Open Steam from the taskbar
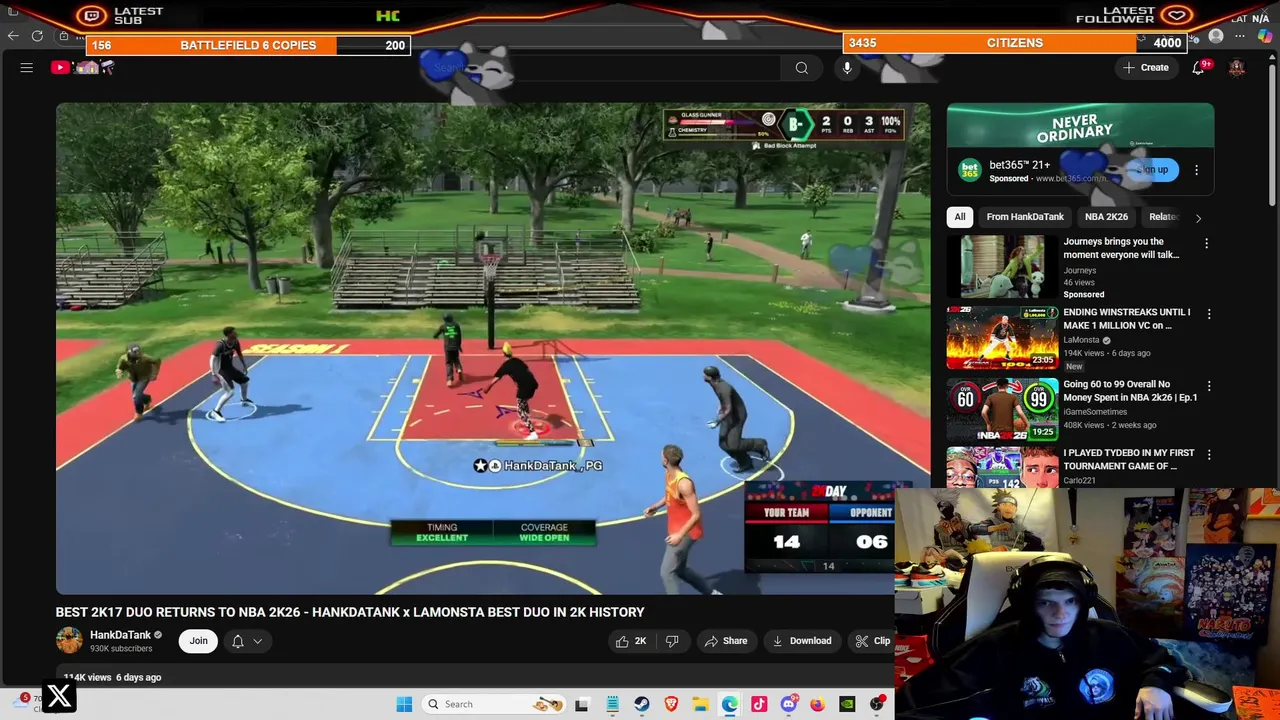 point(641,704)
